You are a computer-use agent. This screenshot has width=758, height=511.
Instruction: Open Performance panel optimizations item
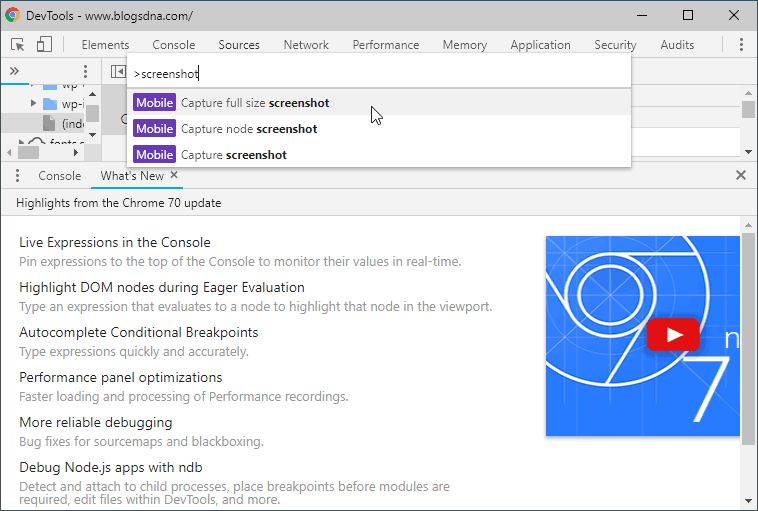(x=121, y=377)
